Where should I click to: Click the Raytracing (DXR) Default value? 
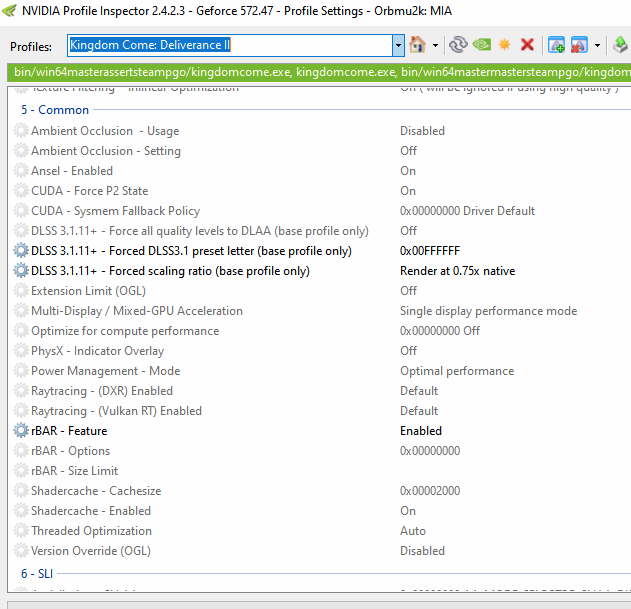419,391
